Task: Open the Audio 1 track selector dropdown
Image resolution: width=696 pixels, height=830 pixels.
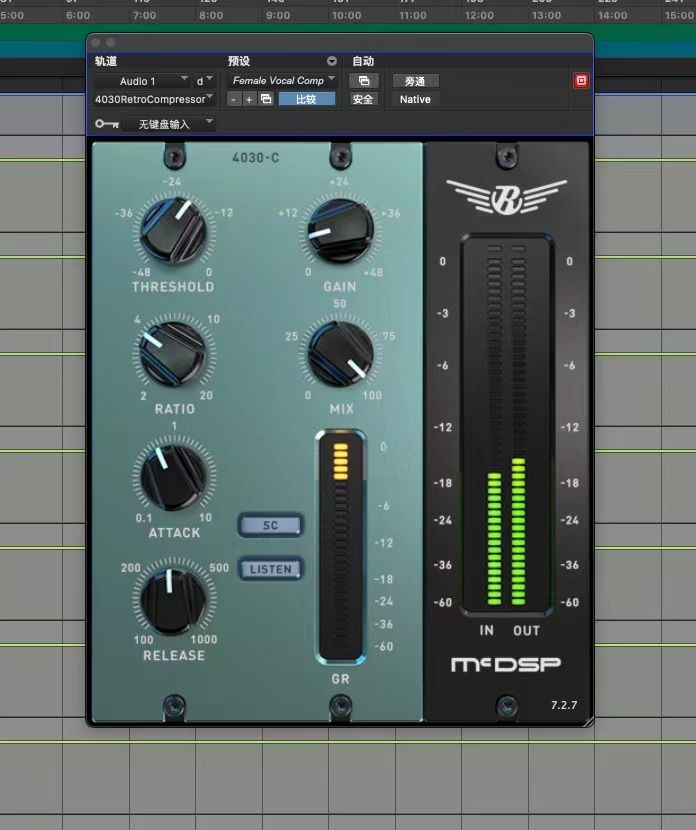Action: pyautogui.click(x=142, y=81)
